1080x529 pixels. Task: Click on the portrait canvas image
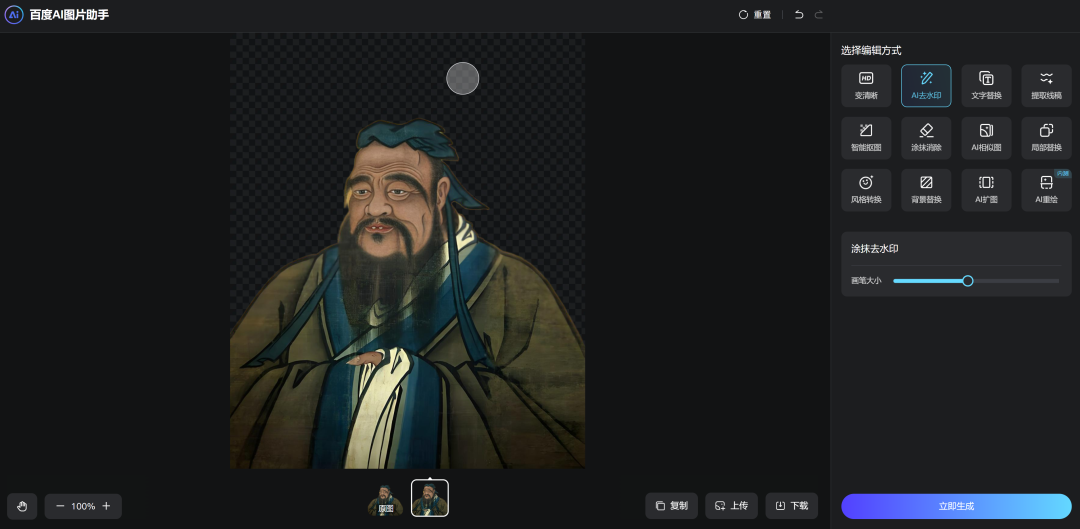click(407, 251)
